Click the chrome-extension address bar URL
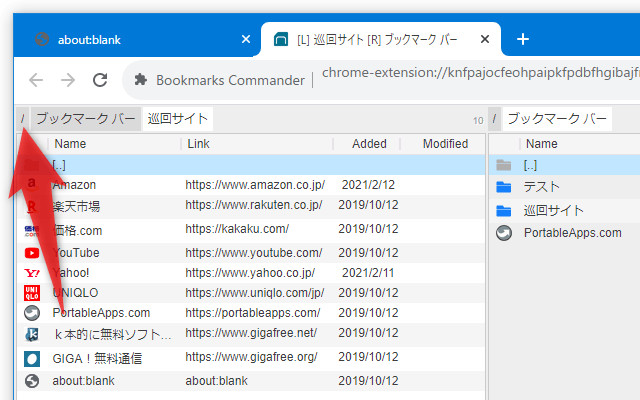Image resolution: width=640 pixels, height=400 pixels. 481,73
